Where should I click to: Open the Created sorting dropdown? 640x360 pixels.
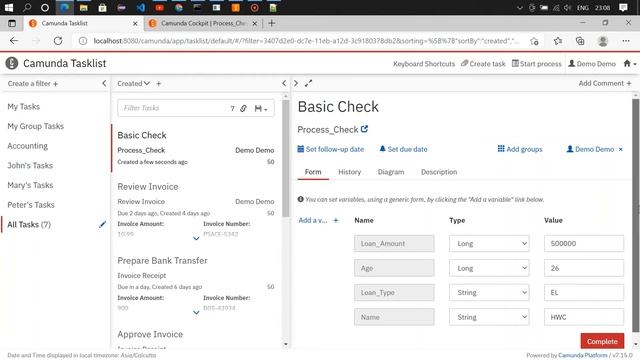click(133, 84)
